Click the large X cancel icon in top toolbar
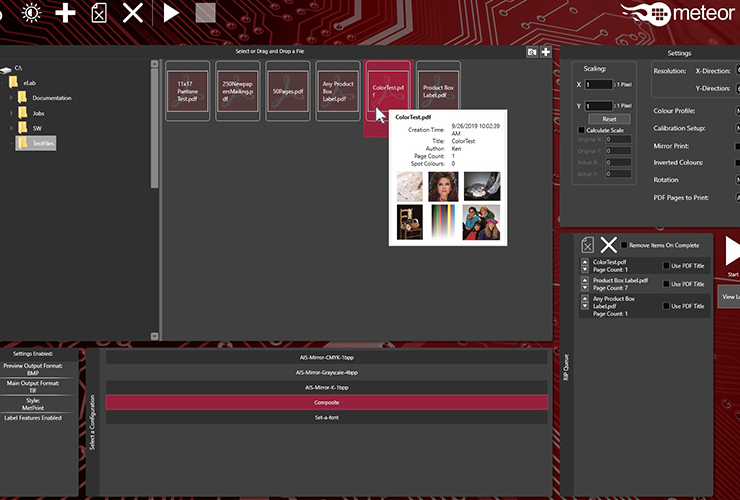Screen dimensions: 740x500 [x=132, y=13]
